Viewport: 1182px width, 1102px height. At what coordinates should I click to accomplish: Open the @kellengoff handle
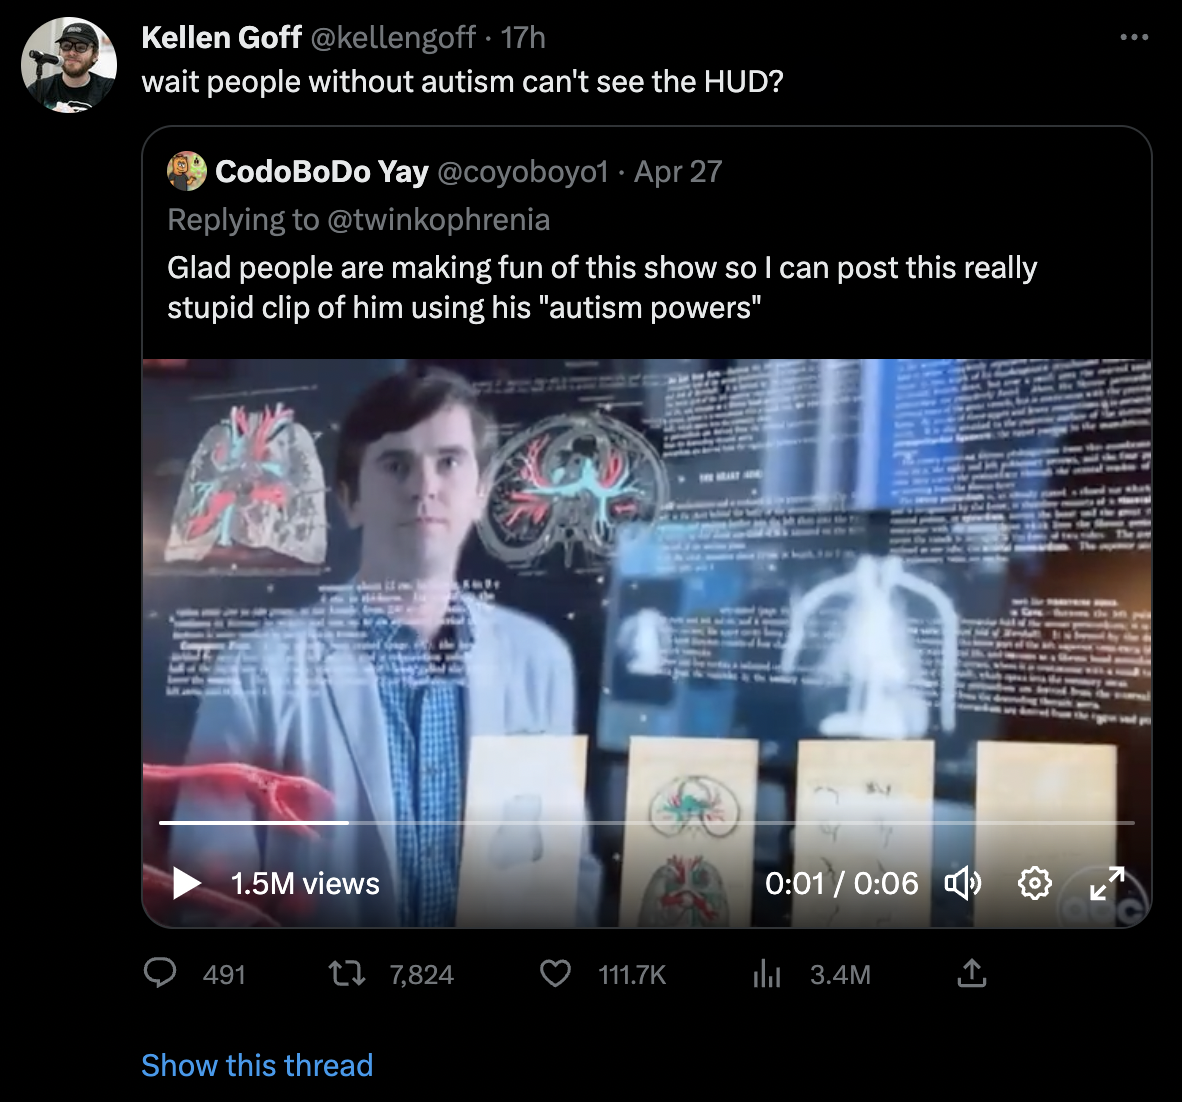click(393, 38)
